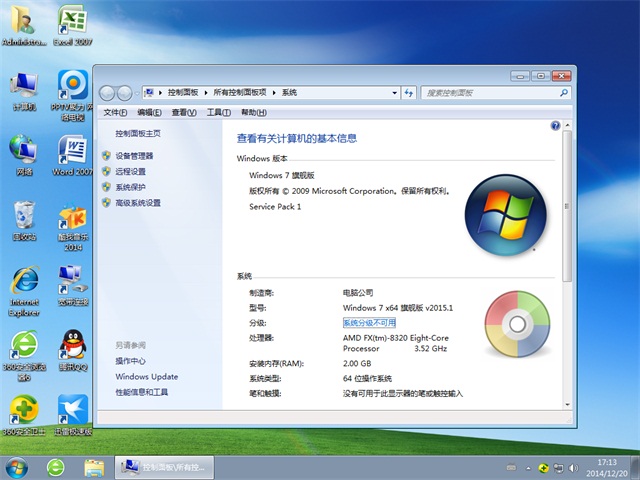
Task: Click the Forward navigation button
Action: pos(124,93)
